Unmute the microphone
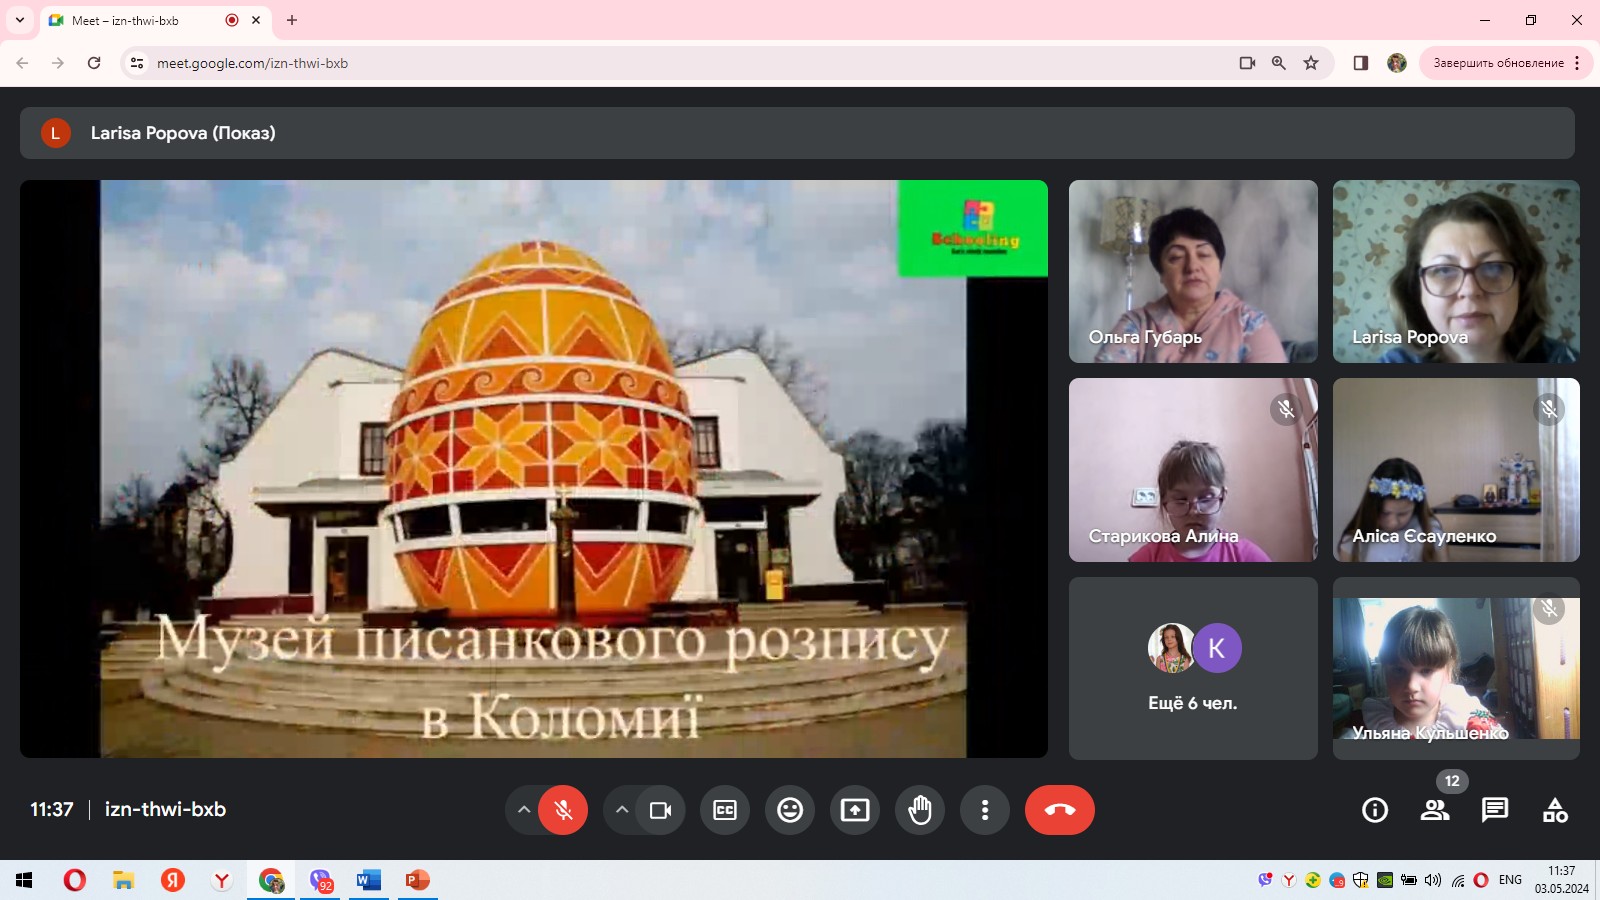 [563, 810]
